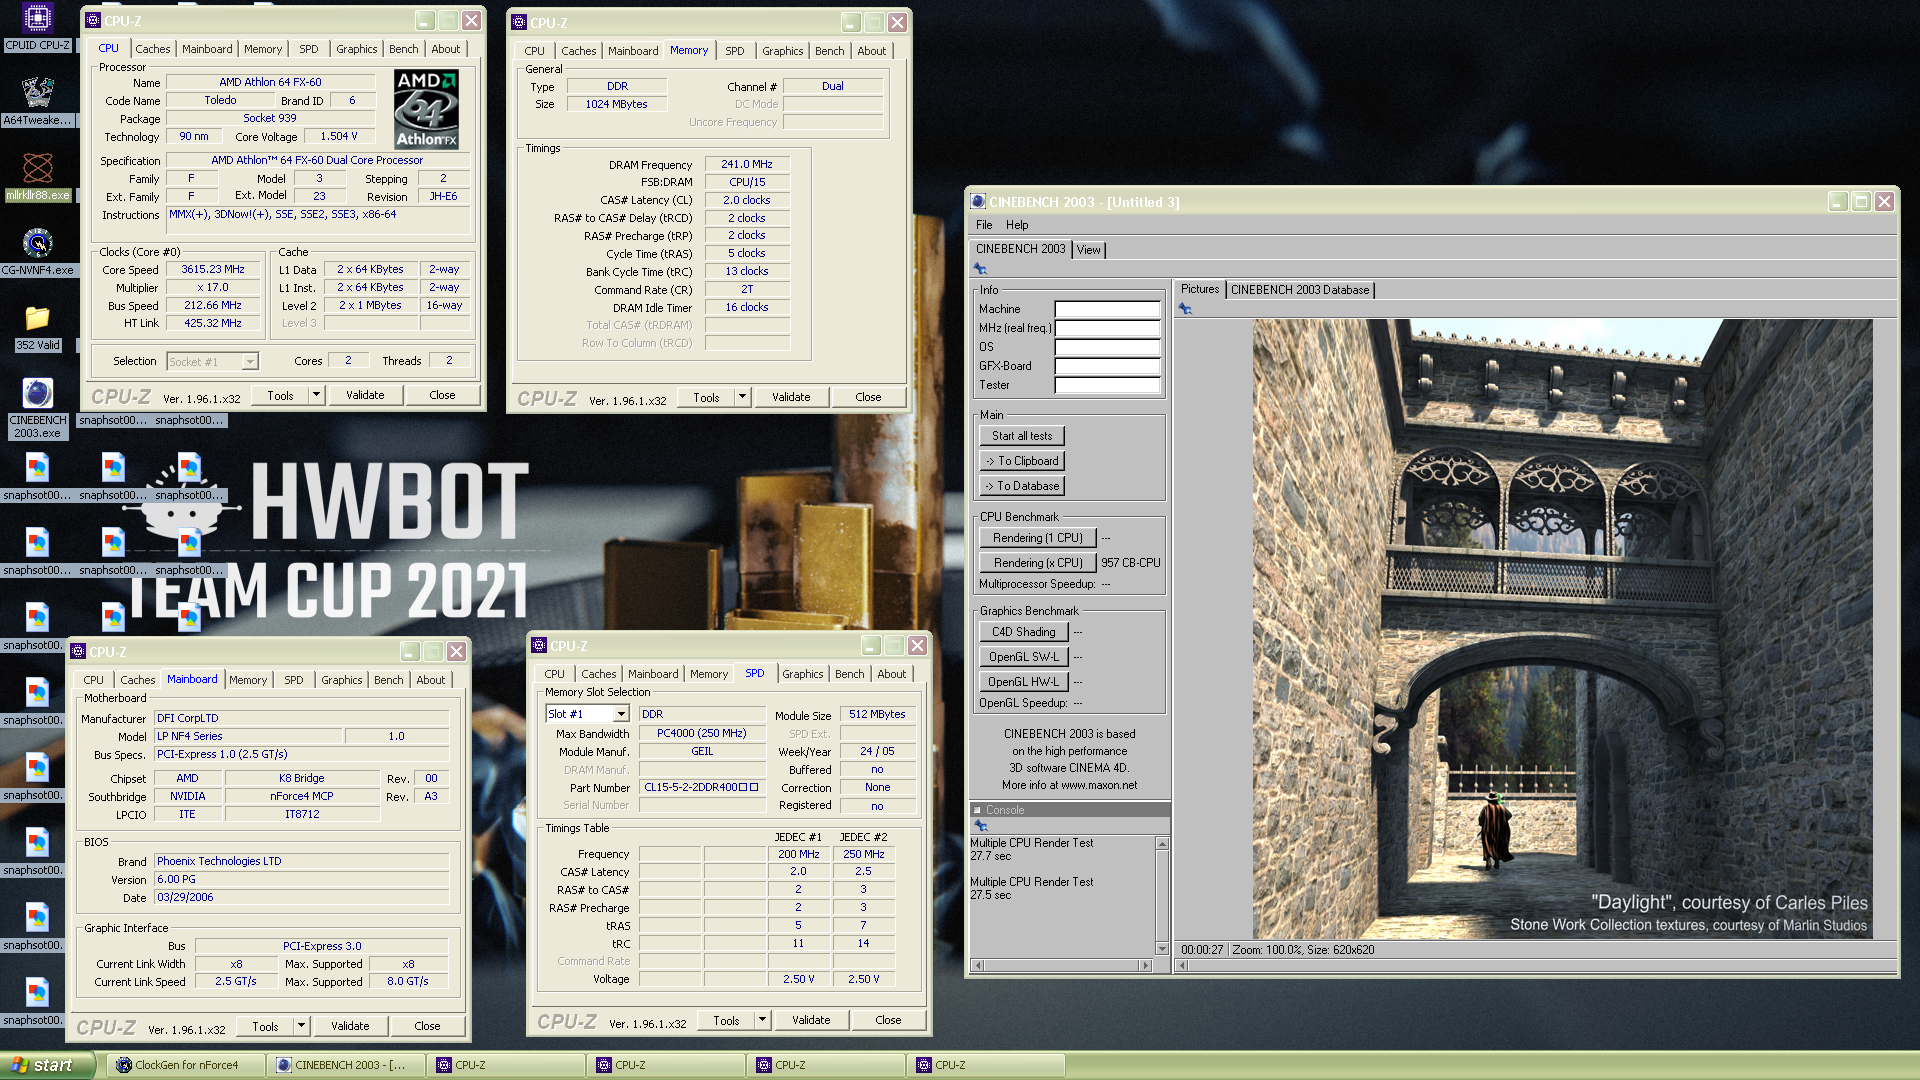Click the pin icon under CINEBENCH 2003 tab
This screenshot has height=1080, width=1920.
980,269
